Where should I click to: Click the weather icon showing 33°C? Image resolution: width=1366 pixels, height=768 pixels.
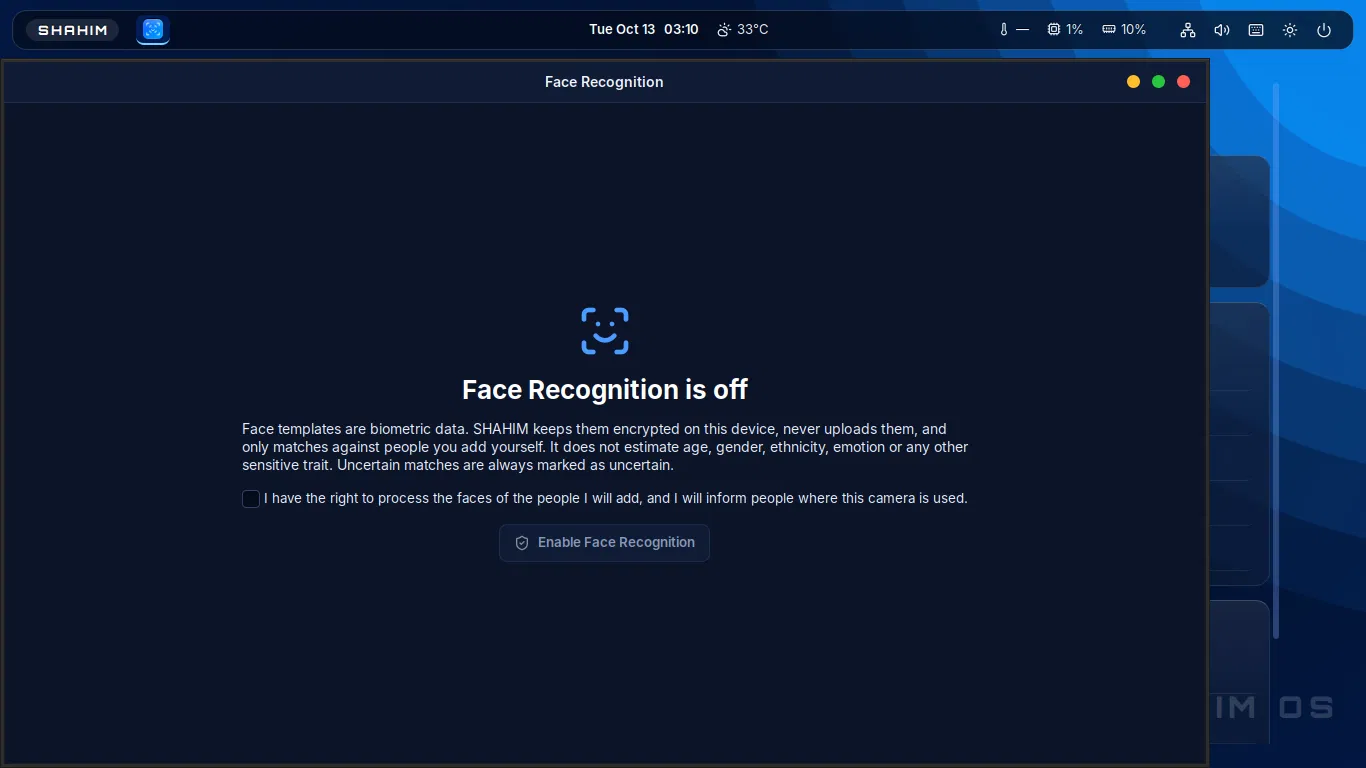(724, 30)
